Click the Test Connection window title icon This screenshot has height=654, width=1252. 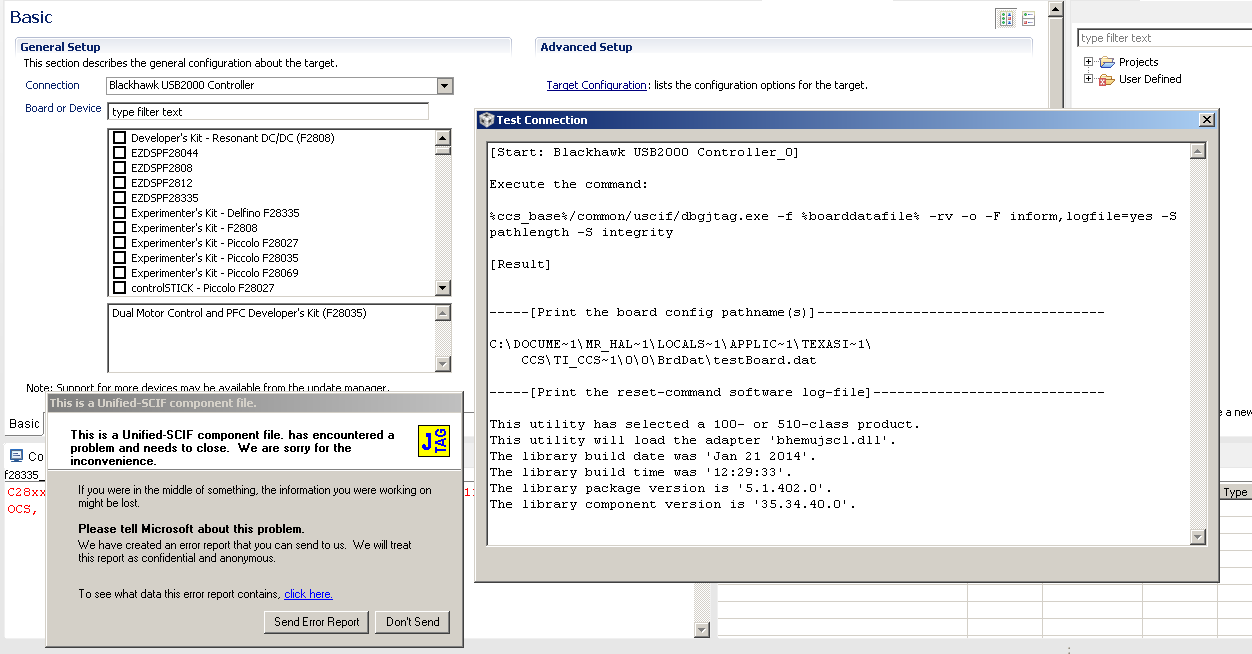(486, 120)
